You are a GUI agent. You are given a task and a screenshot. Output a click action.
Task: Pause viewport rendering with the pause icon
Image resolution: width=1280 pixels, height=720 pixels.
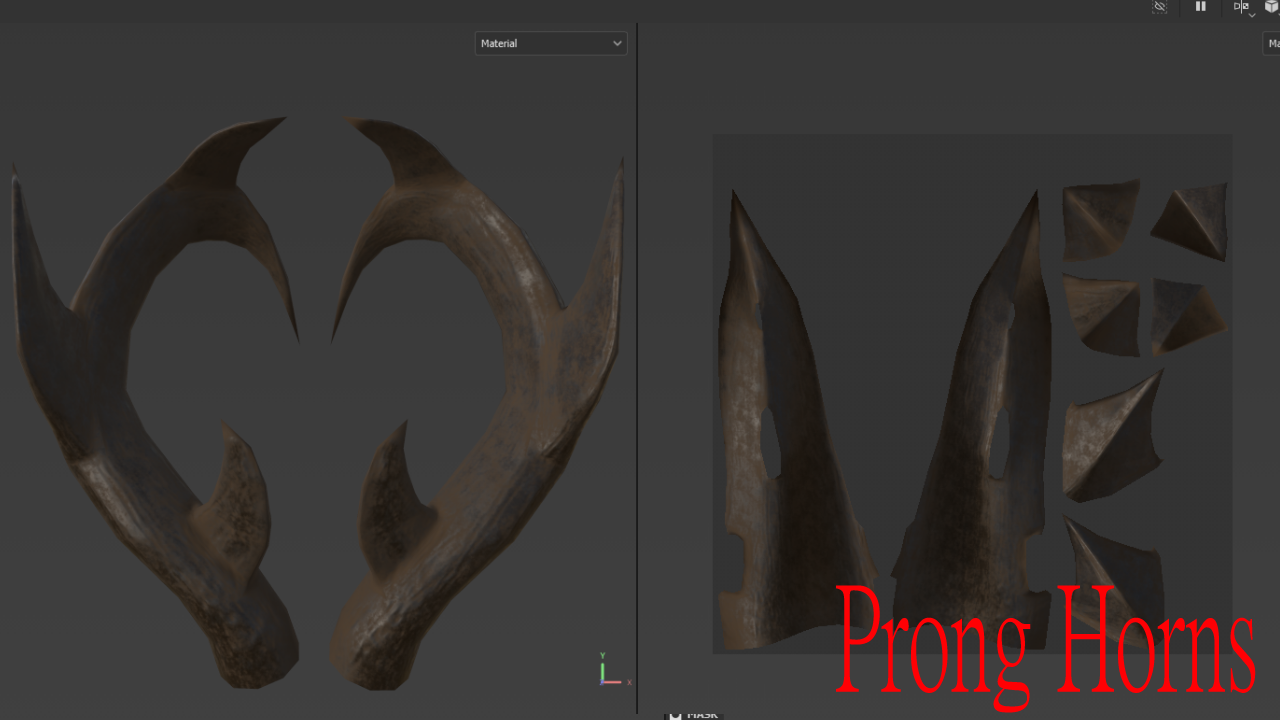(1201, 7)
